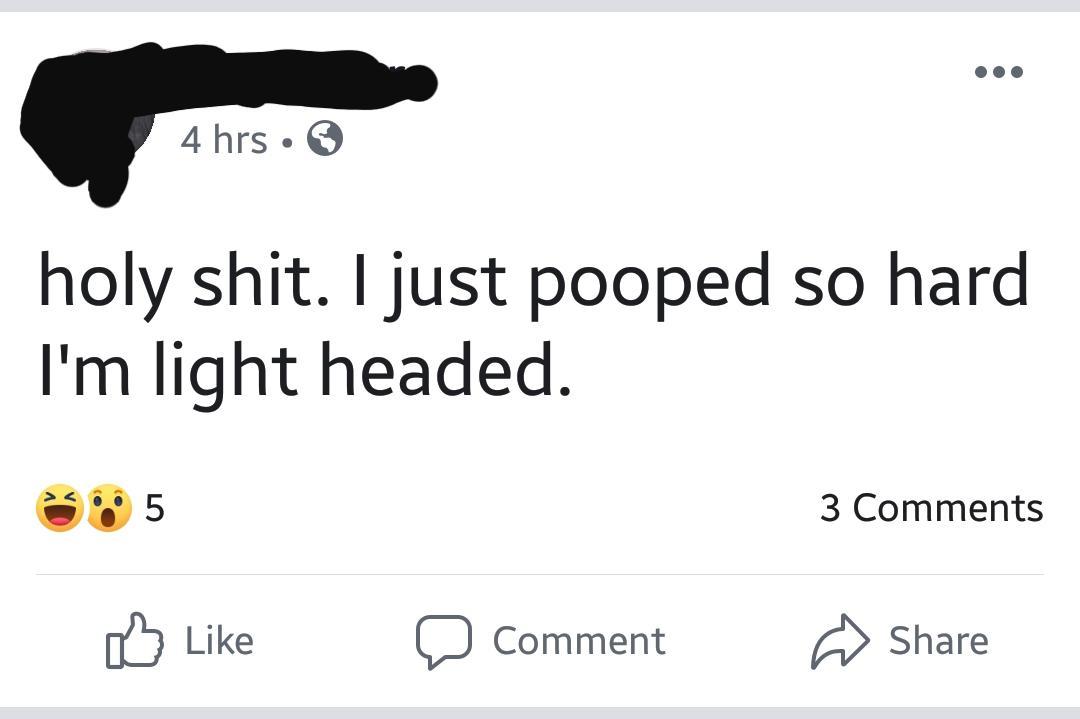Click the post line starting "holy shit"
The height and width of the screenshot is (719, 1080).
pos(532,281)
